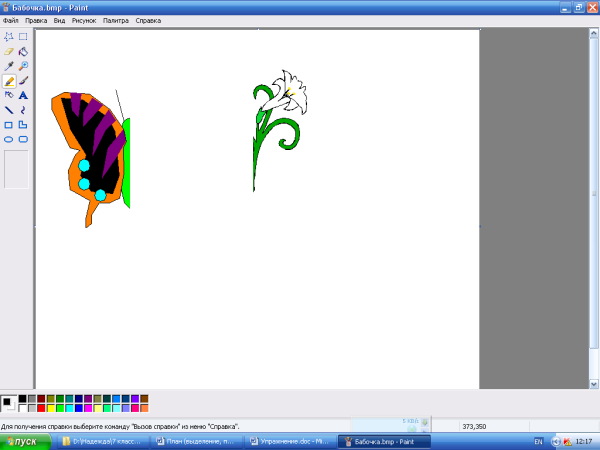Choose the Fill with color bucket
Viewport: 600px width, 450px height.
tap(23, 51)
